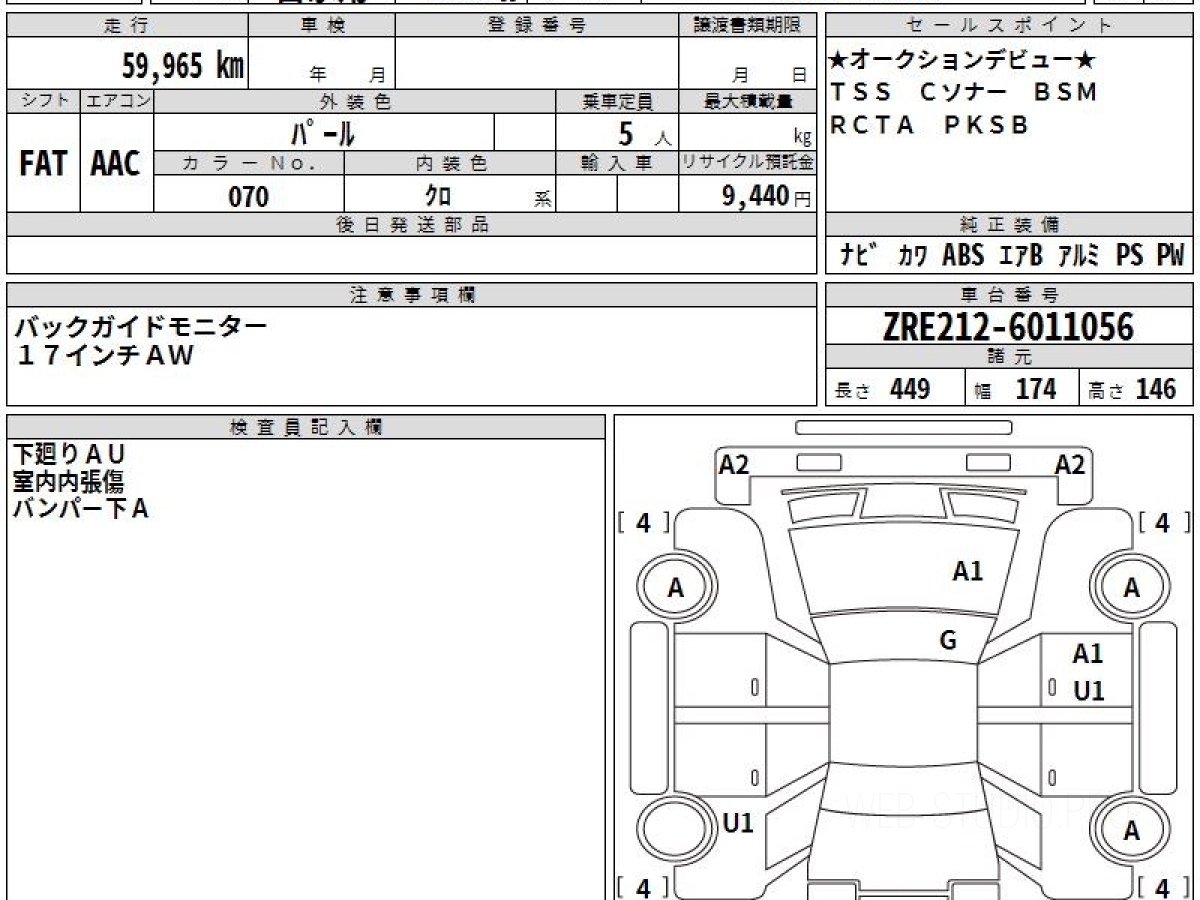Select the パール exterior color value
The image size is (1200, 900).
tap(323, 132)
